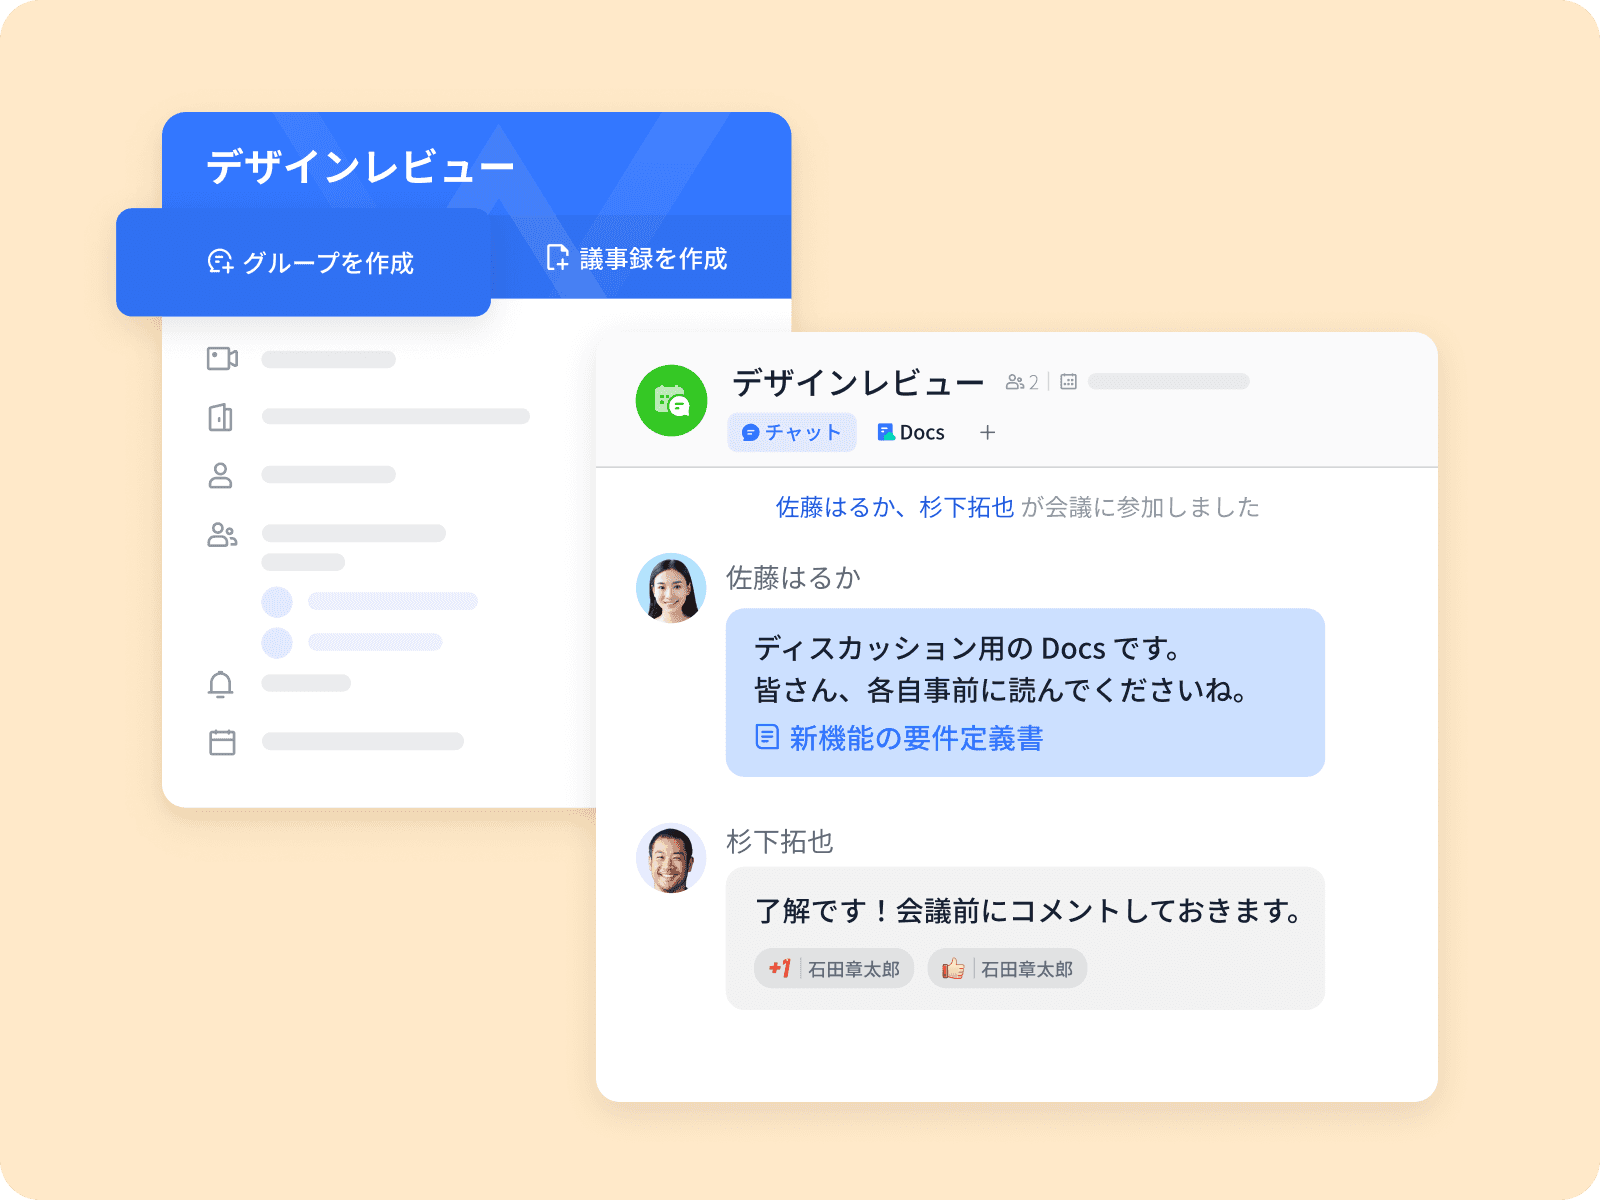Select the video camera icon in sidebar
The width and height of the screenshot is (1600, 1200).
[222, 358]
